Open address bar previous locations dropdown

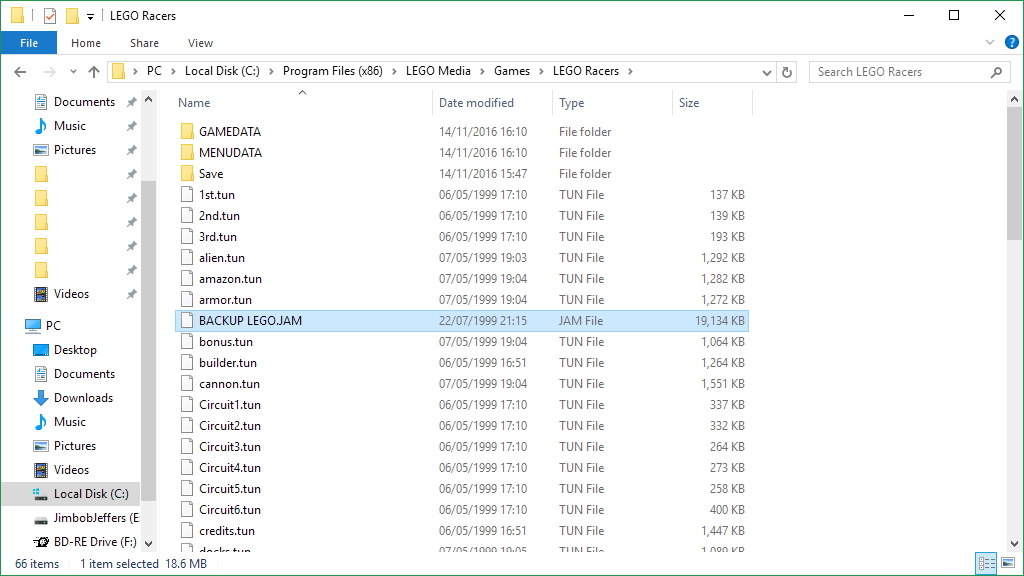pos(767,72)
